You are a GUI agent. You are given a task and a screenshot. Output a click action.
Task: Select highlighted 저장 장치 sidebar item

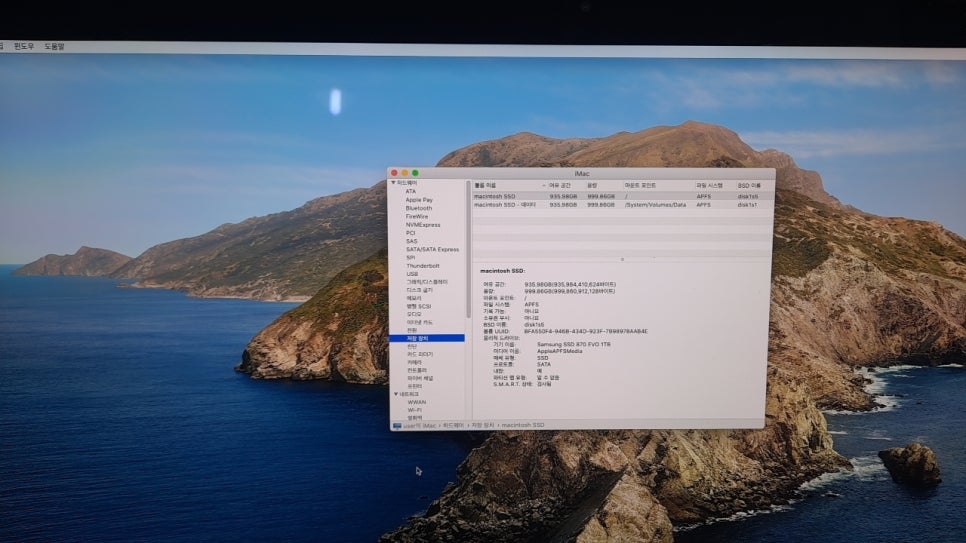click(427, 338)
